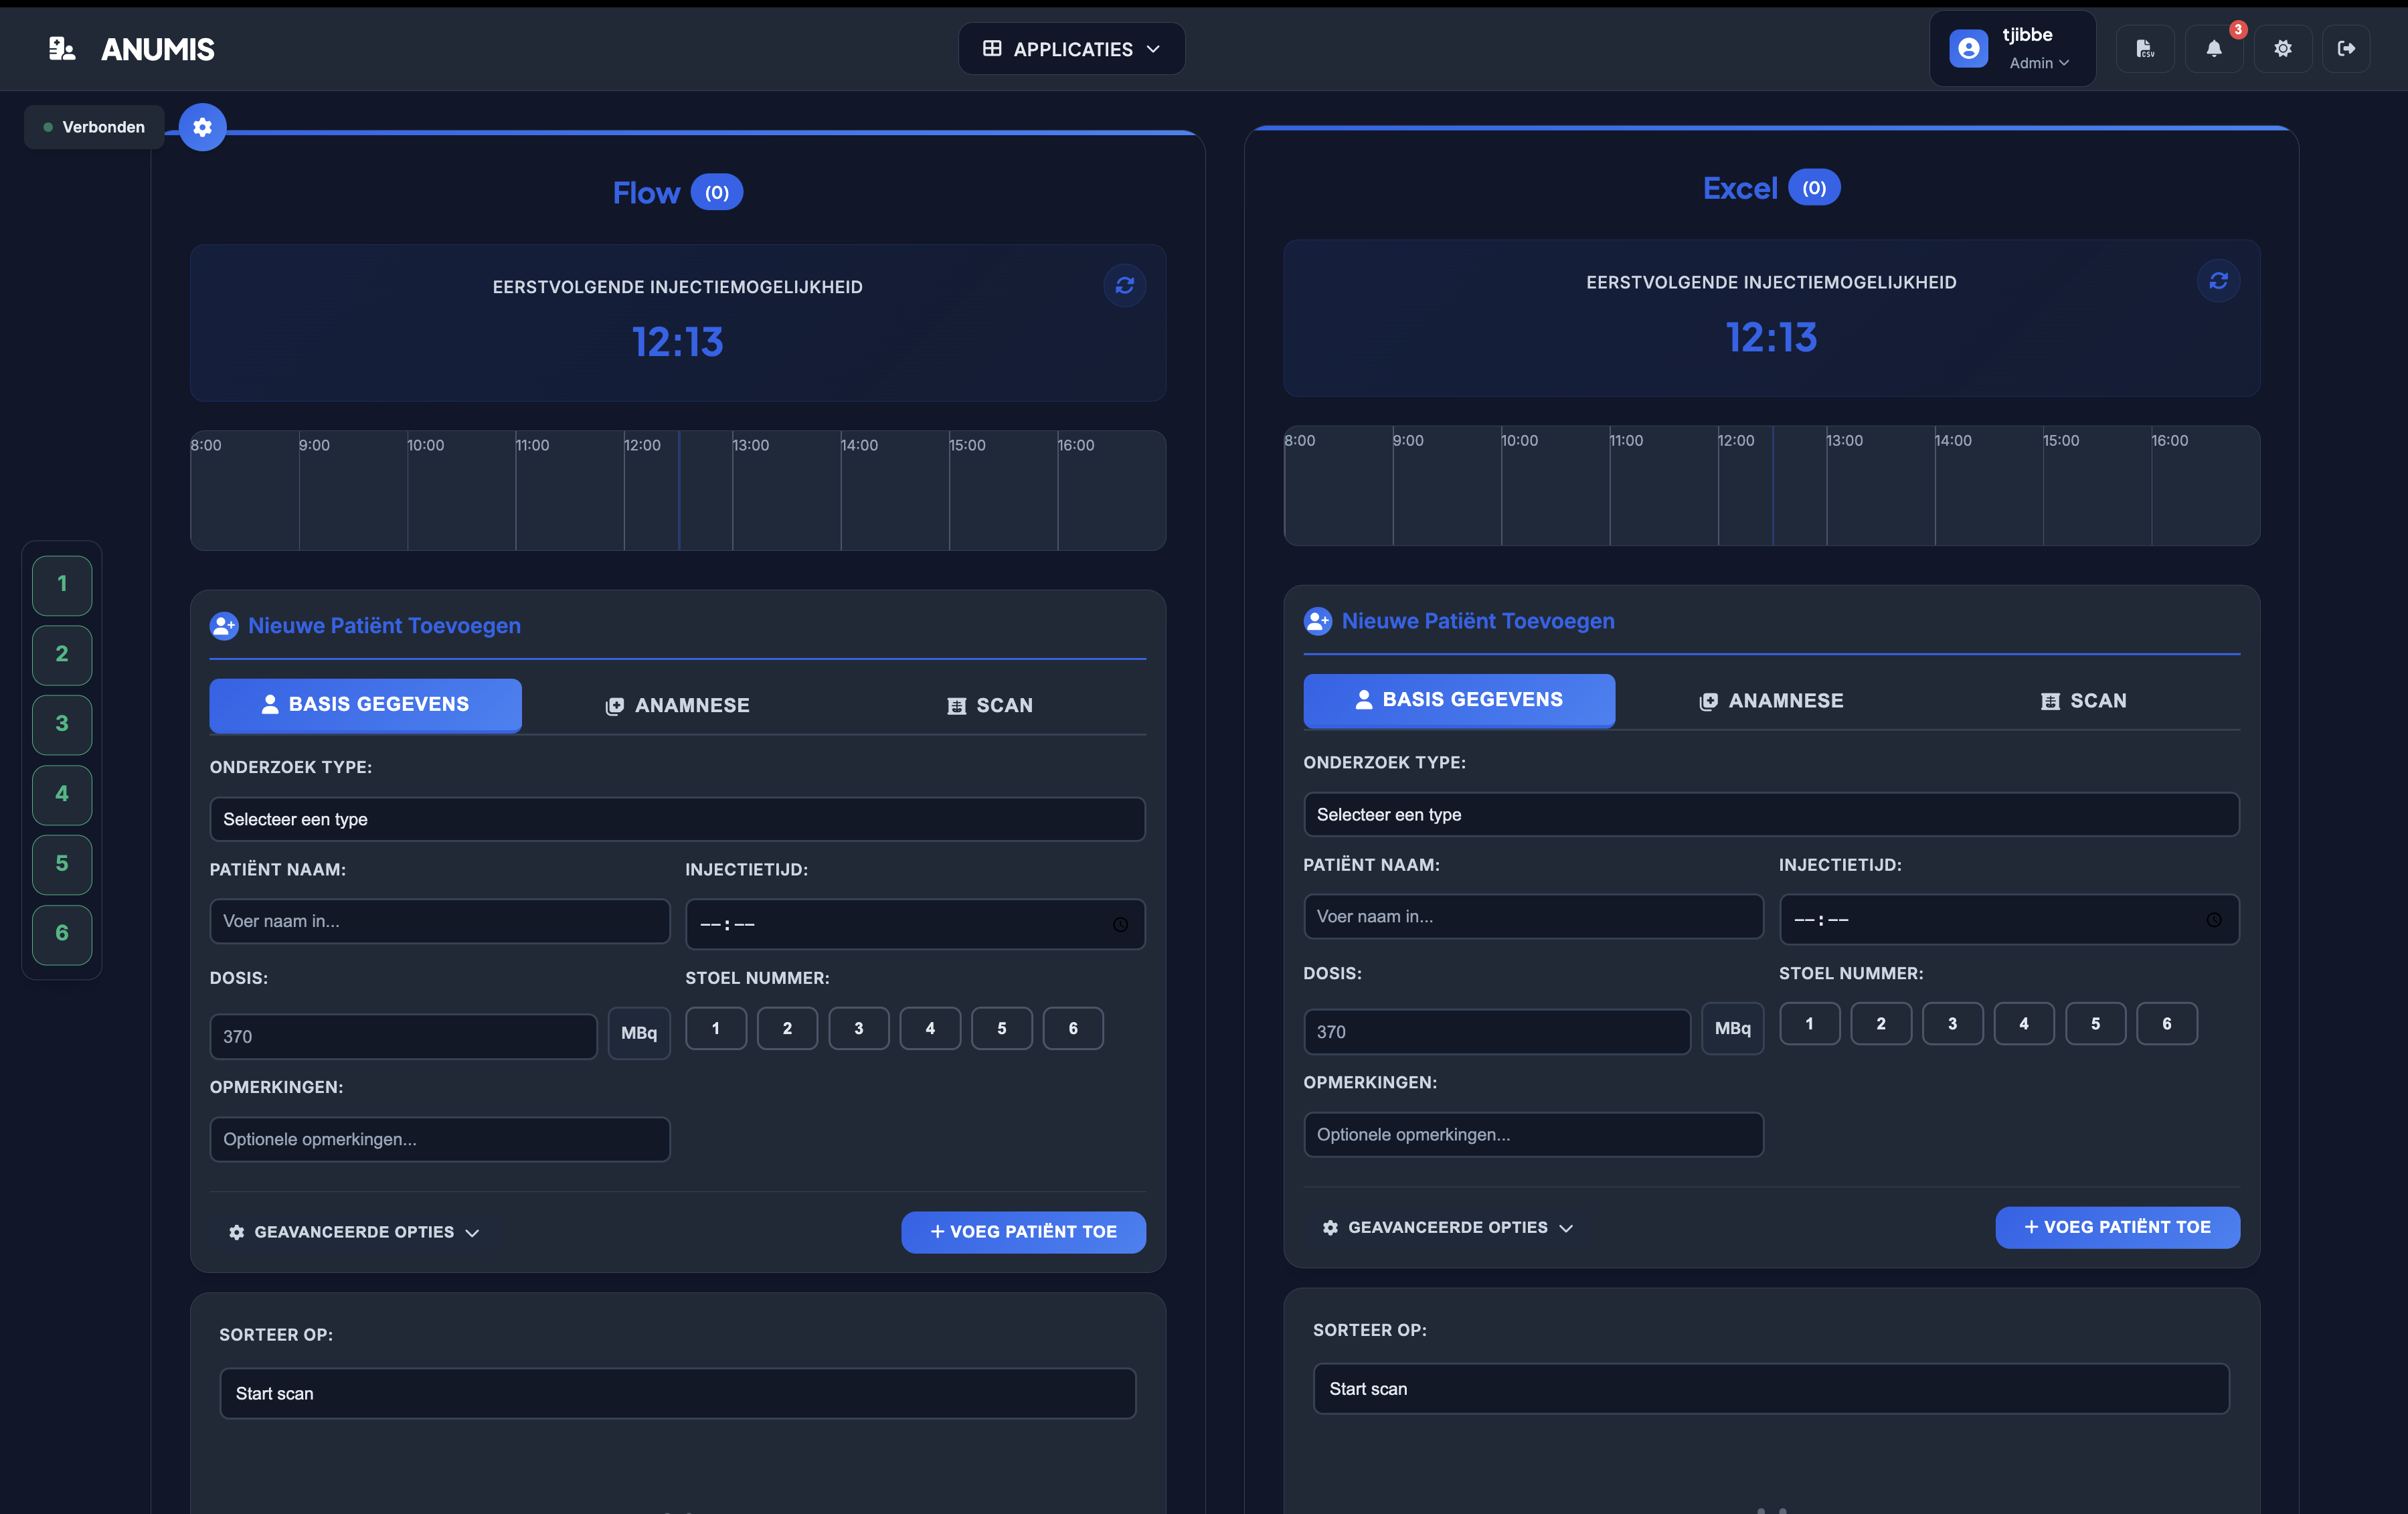Focus the Excel Injectietijd time field

coord(2009,920)
